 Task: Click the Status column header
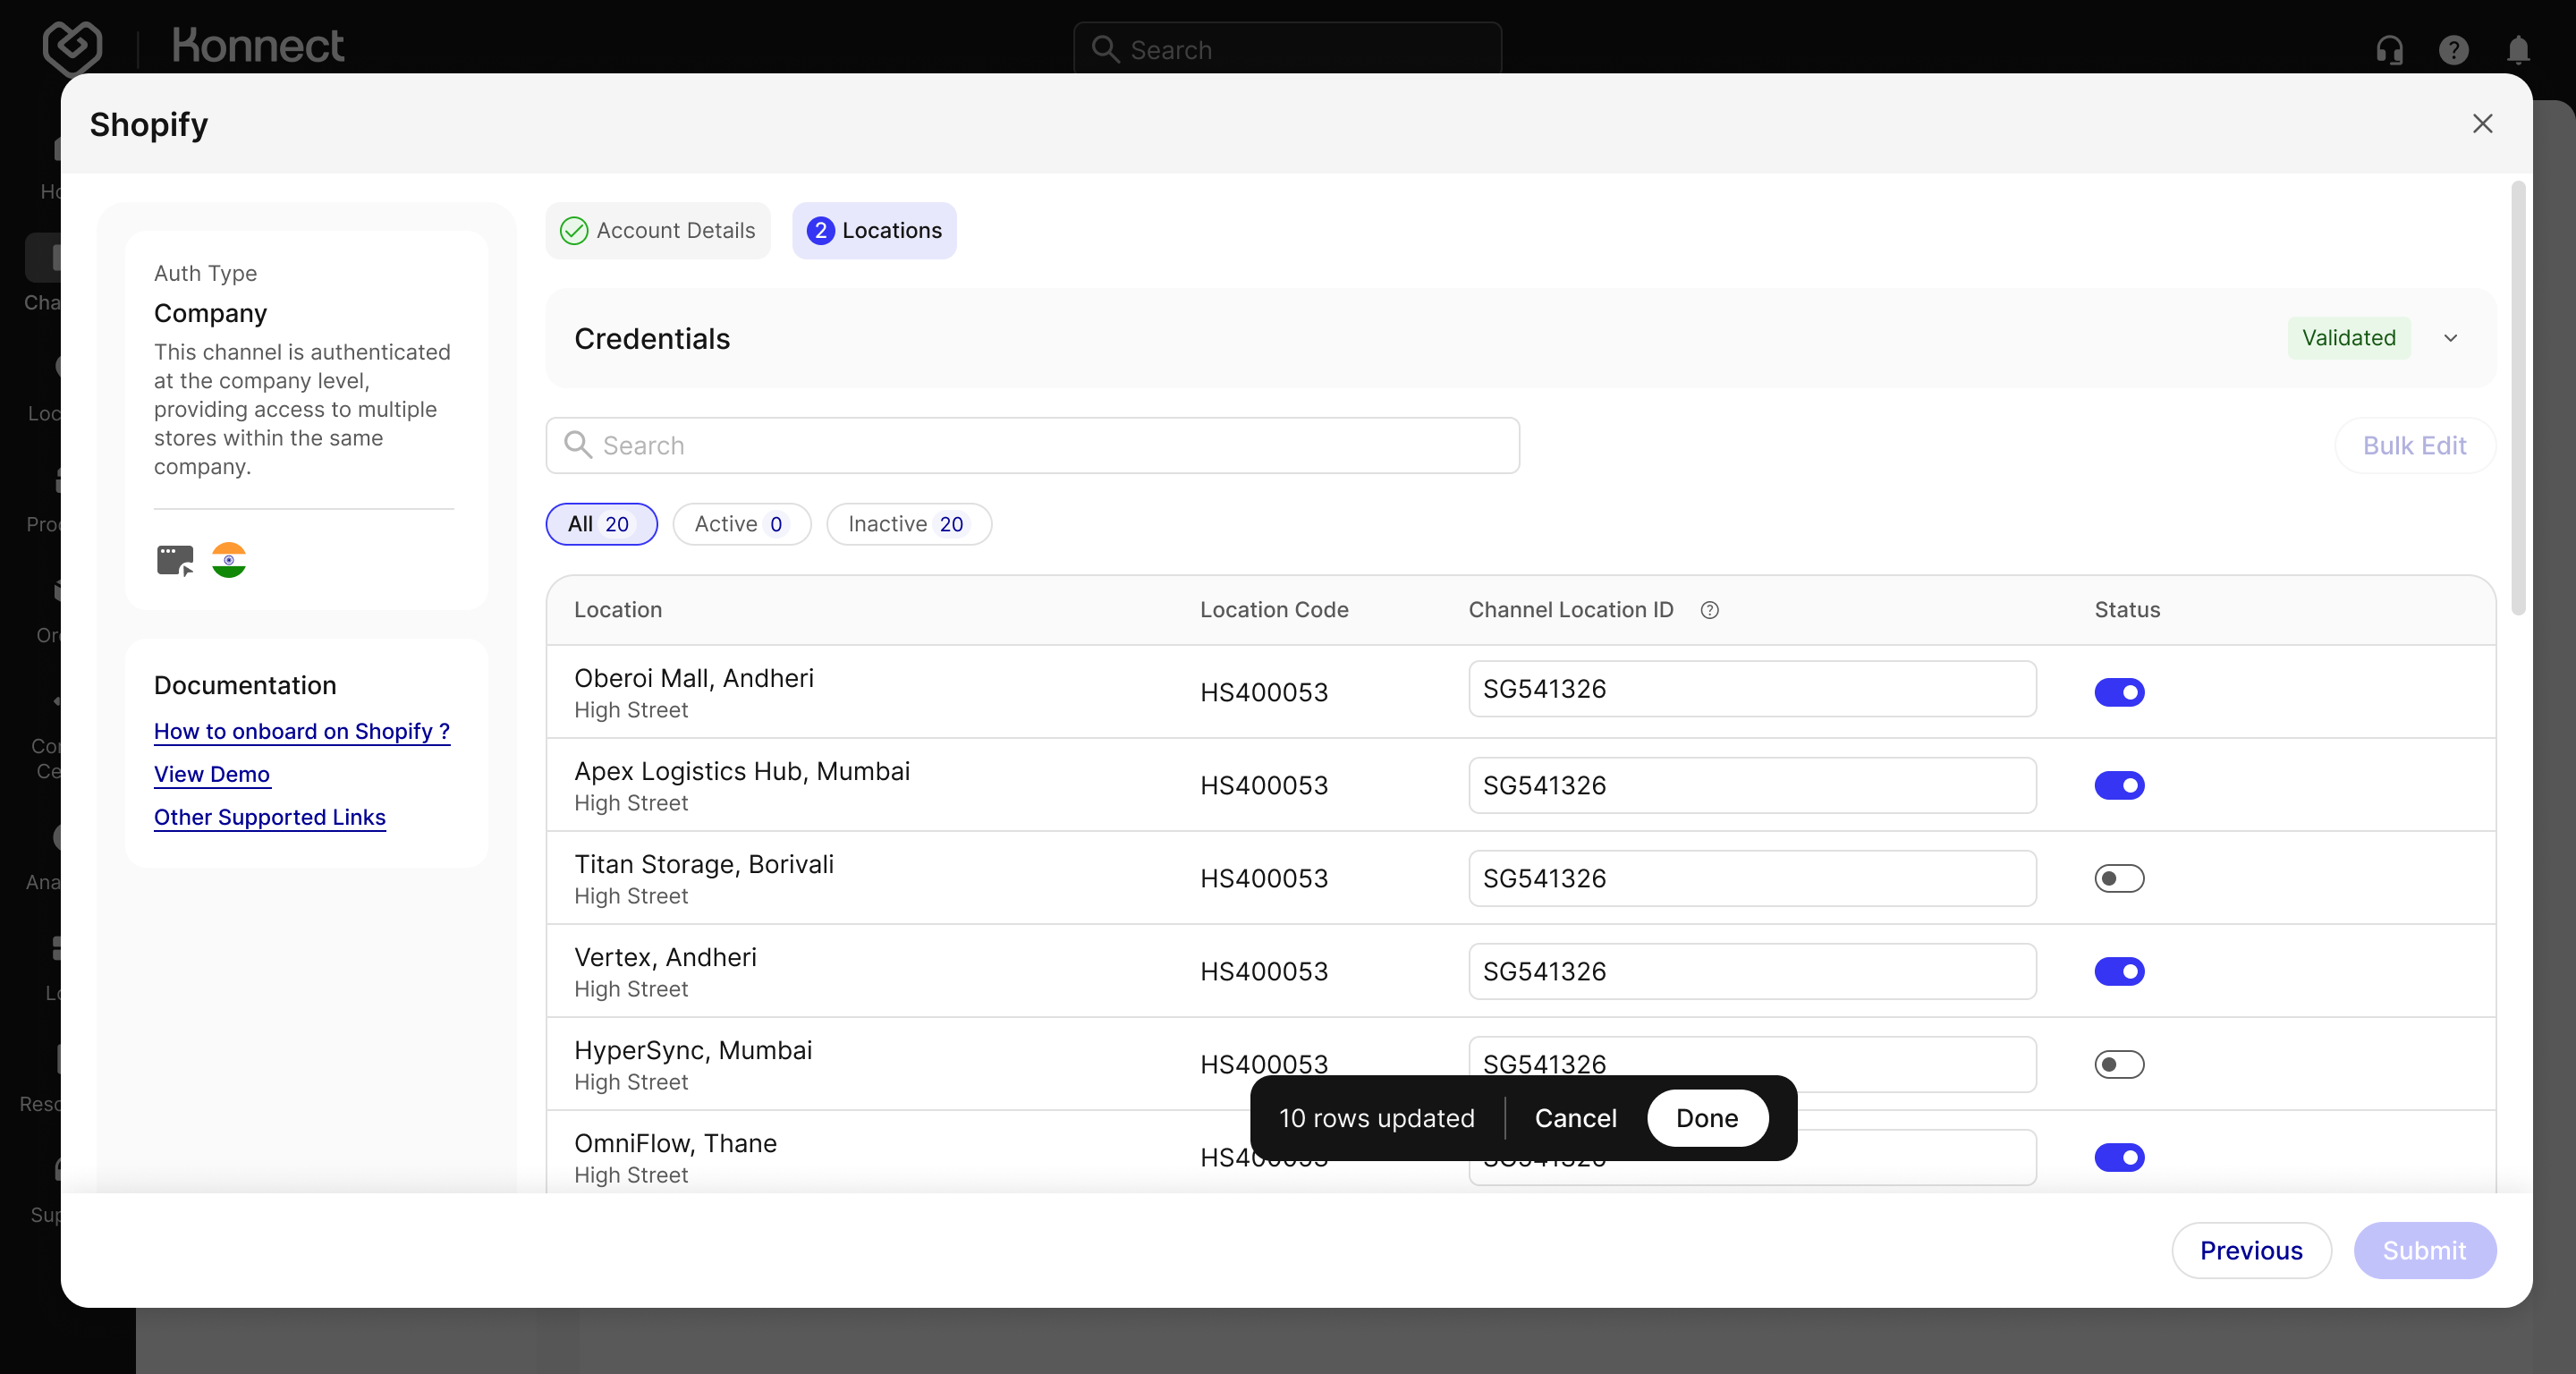(2127, 610)
